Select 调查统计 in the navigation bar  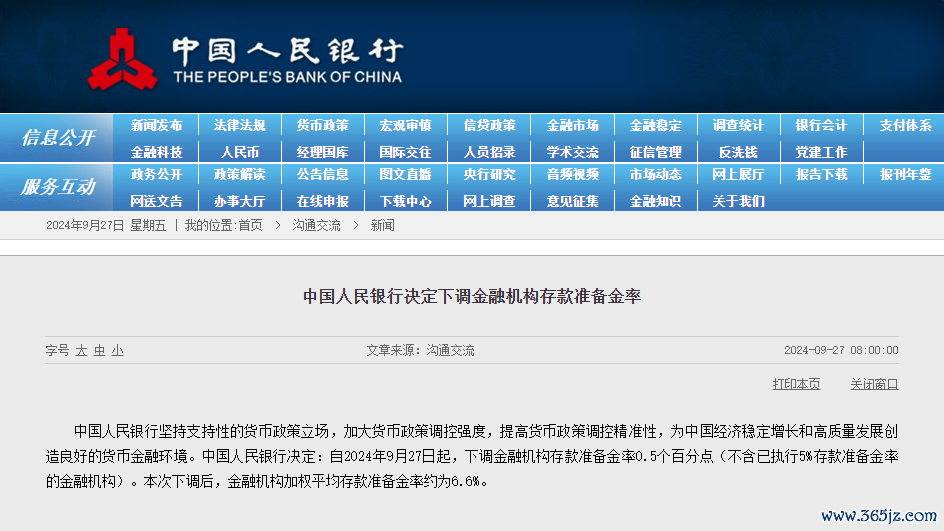click(x=738, y=126)
